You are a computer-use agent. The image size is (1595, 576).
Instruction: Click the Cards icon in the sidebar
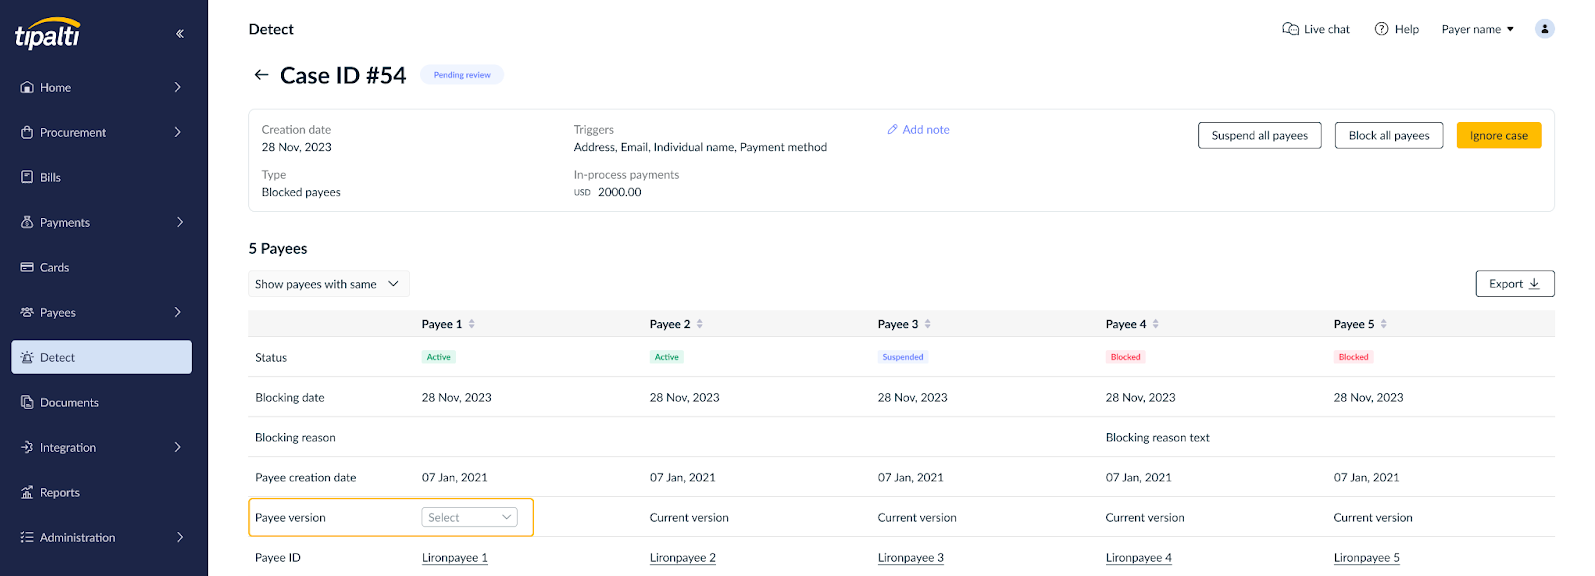(27, 267)
